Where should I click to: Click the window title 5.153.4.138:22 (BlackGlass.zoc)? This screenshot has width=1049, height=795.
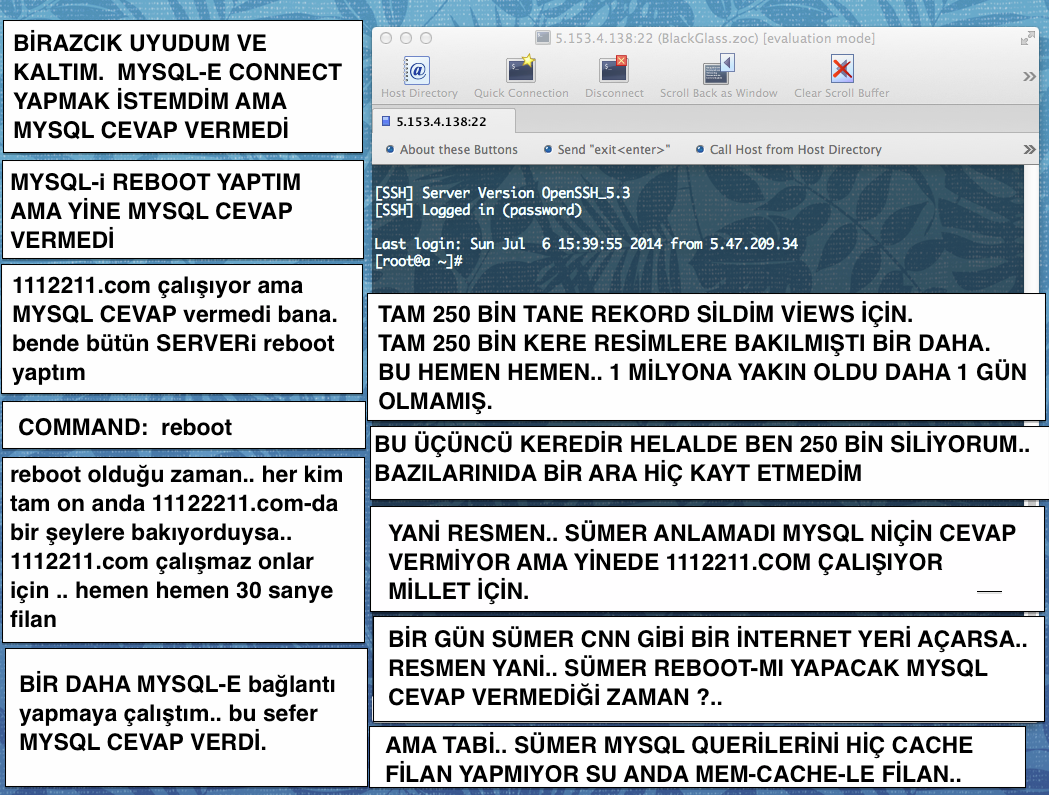(714, 38)
